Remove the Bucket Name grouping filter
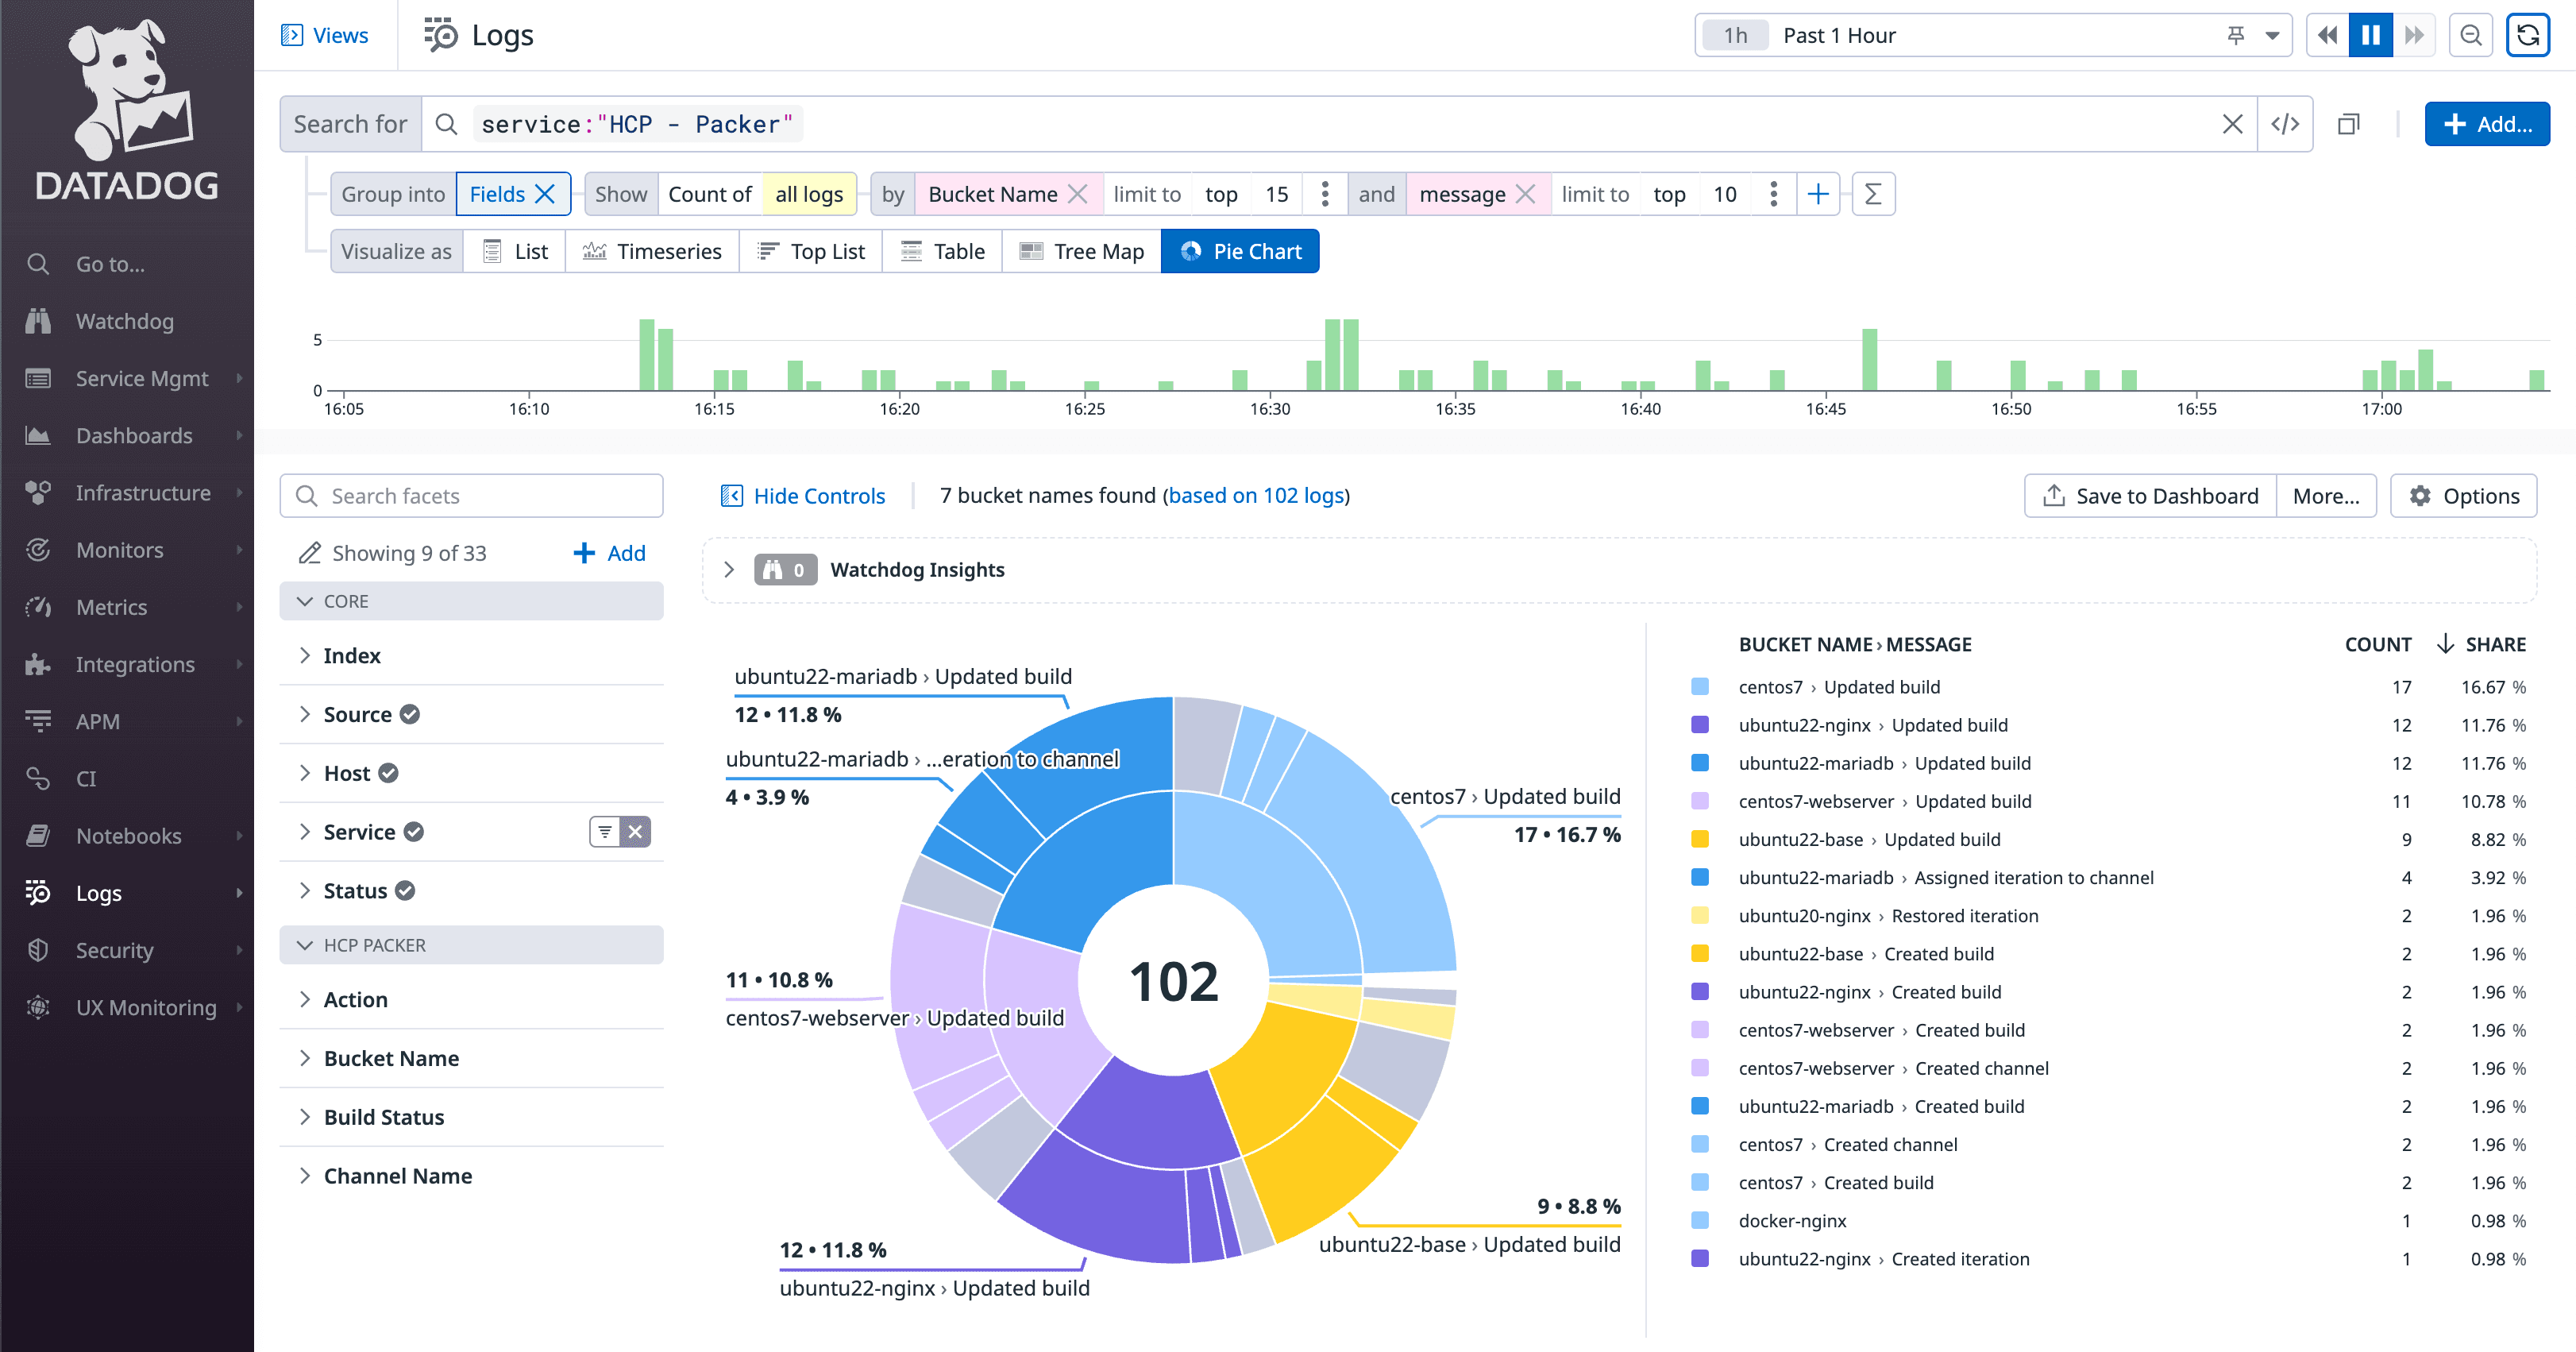This screenshot has width=2576, height=1352. [1079, 193]
